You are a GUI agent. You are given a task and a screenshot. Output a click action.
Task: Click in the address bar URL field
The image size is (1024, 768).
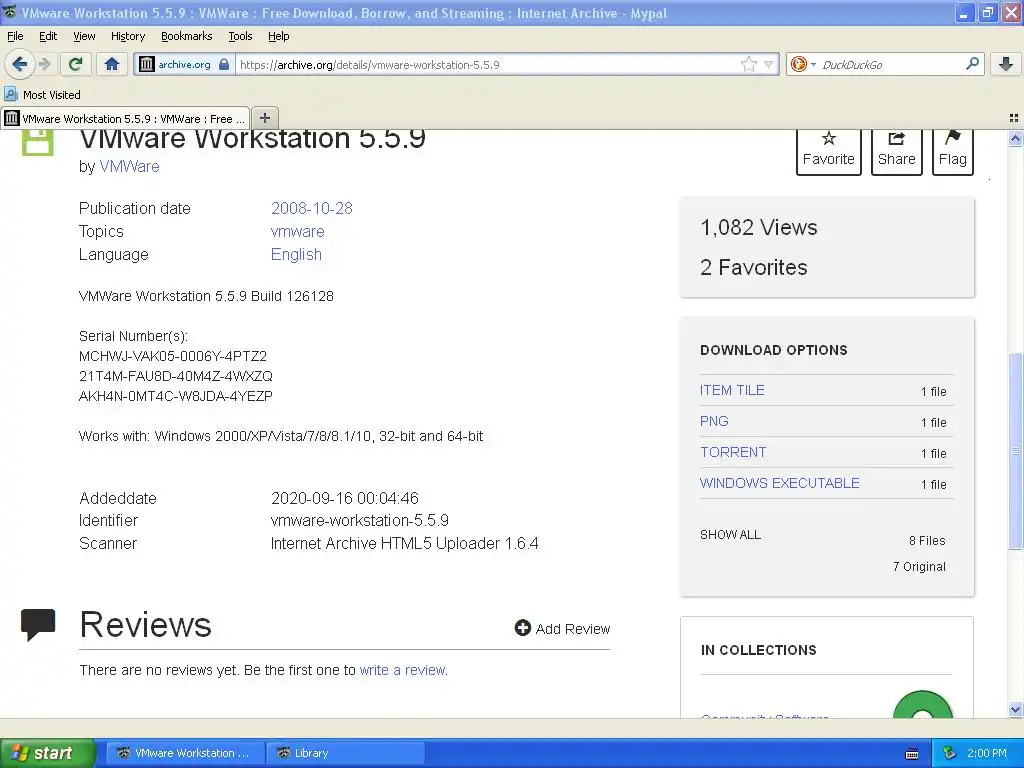pos(487,65)
